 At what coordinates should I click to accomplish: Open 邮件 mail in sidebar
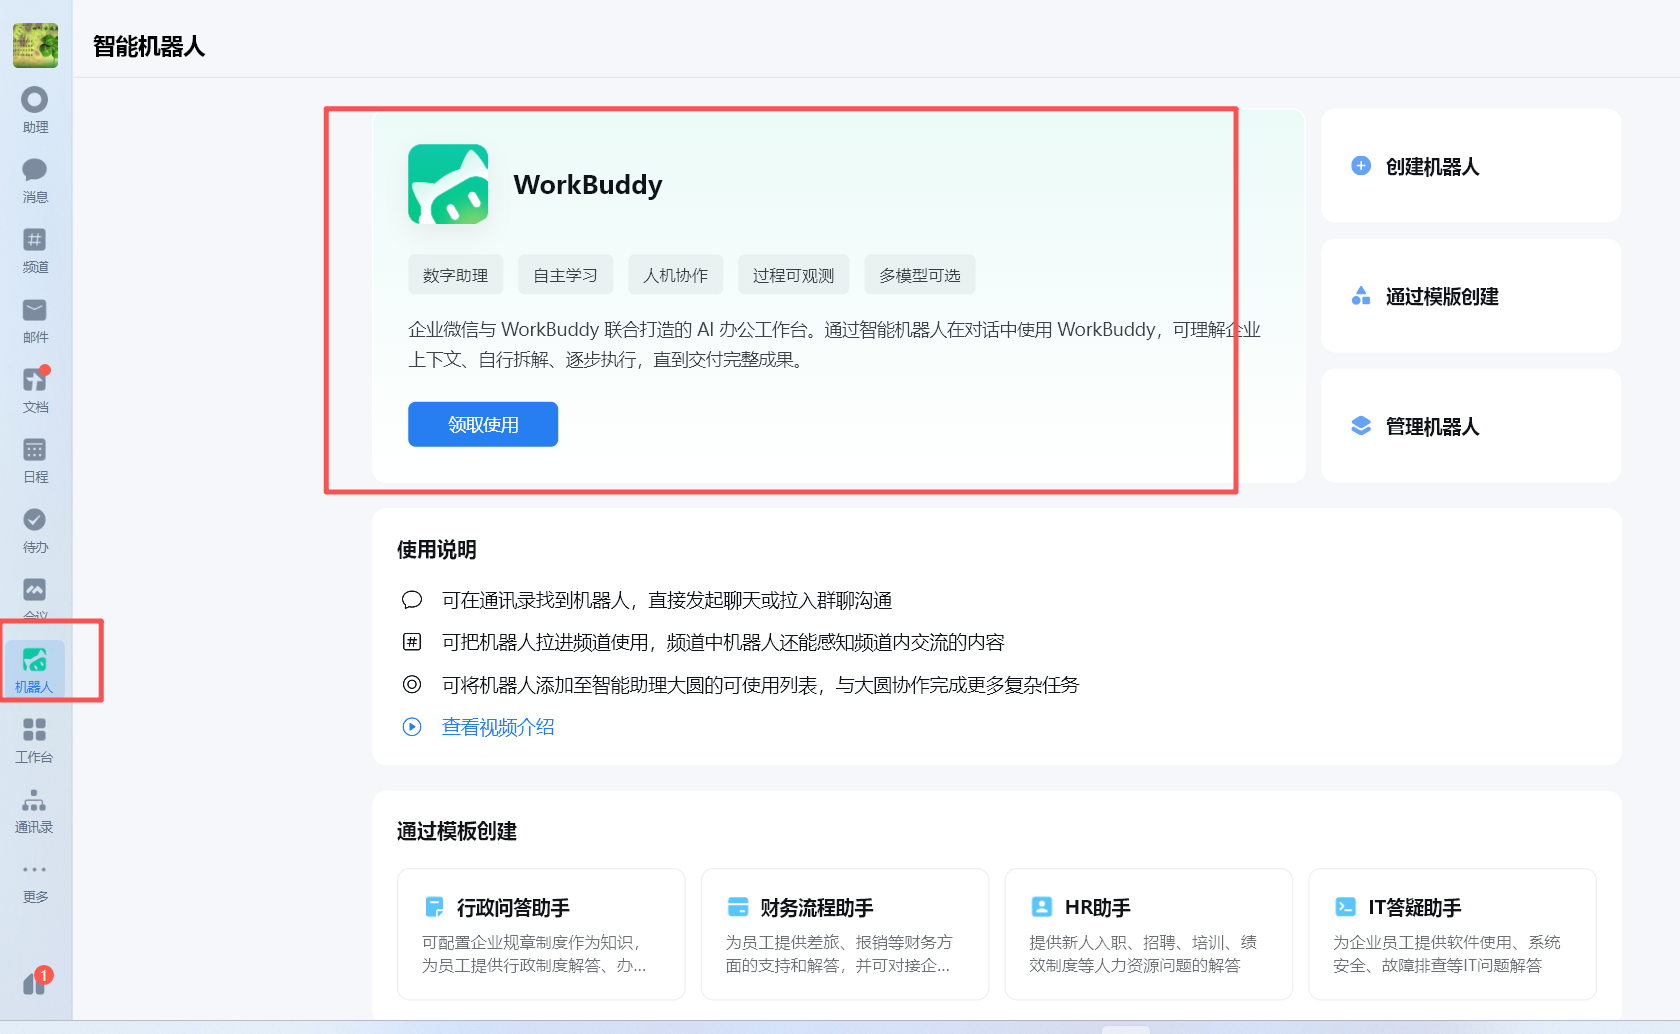click(x=35, y=320)
